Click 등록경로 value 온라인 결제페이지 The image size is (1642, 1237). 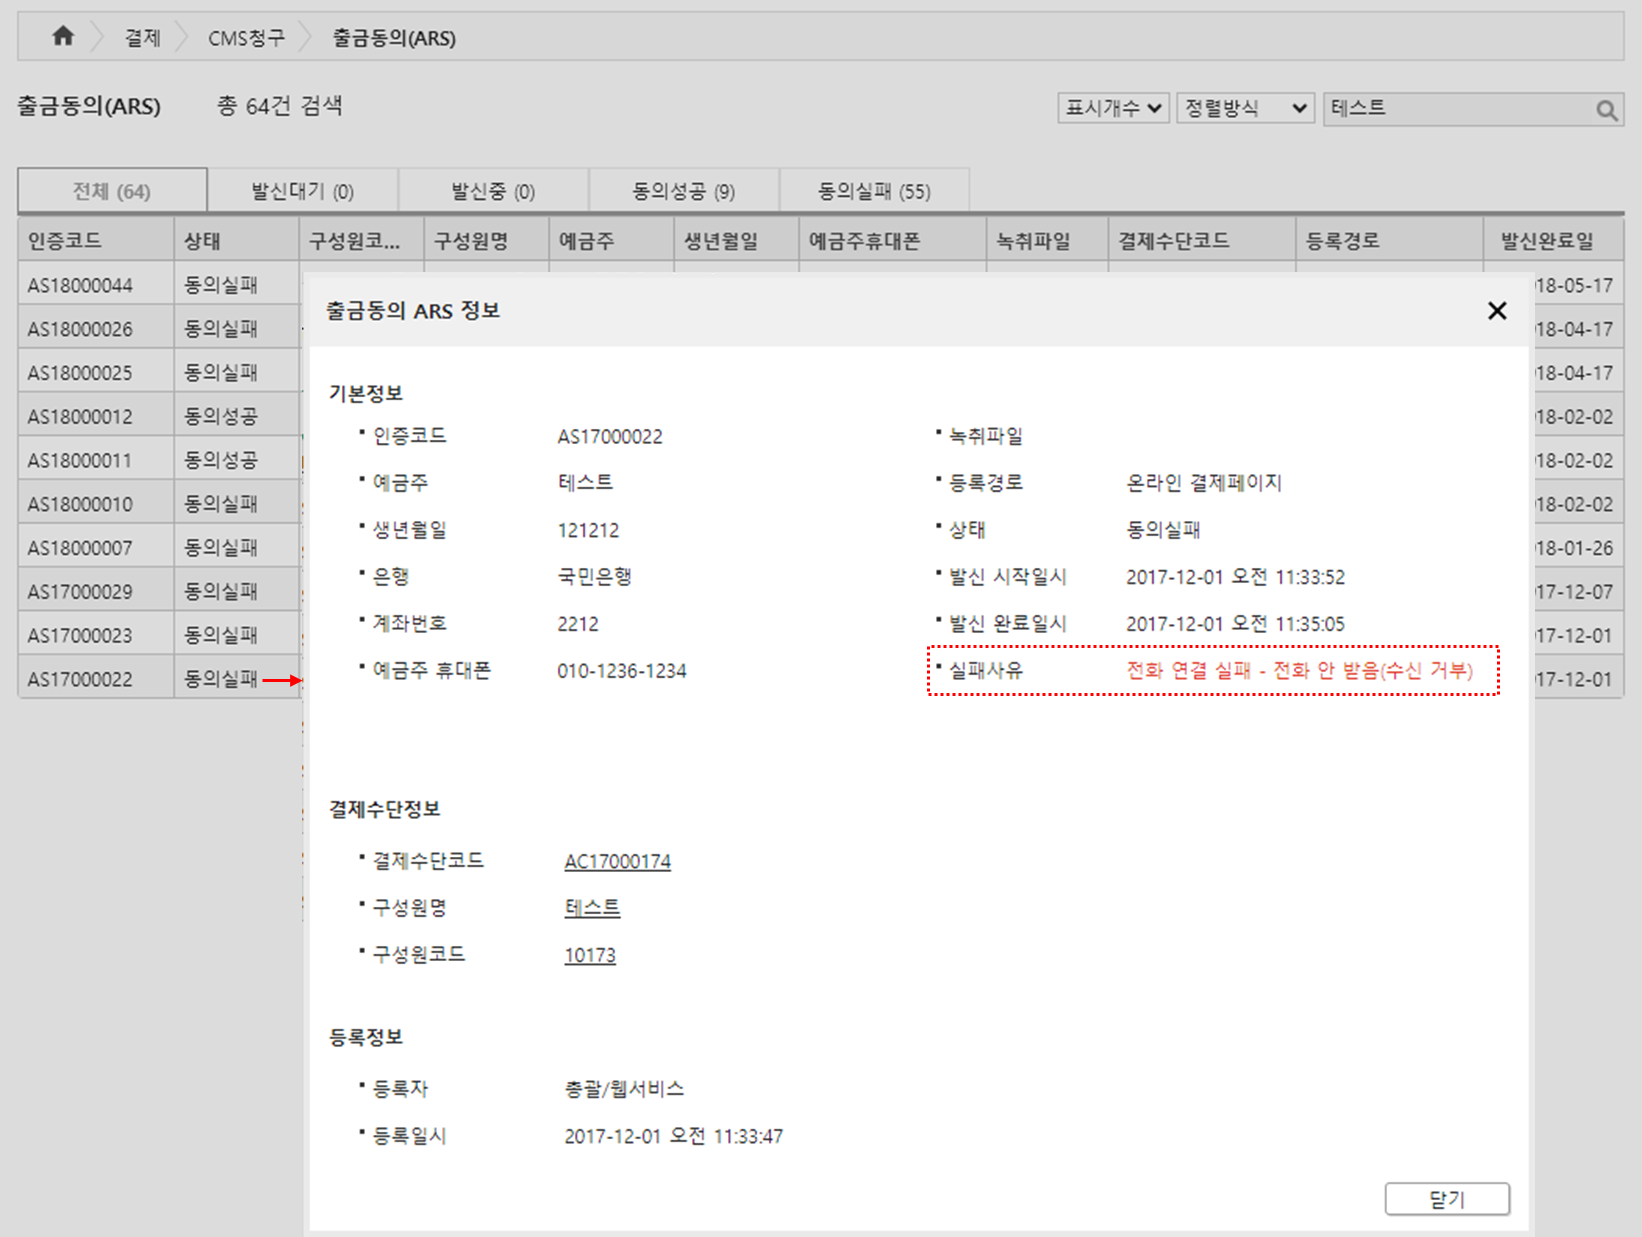(1204, 483)
